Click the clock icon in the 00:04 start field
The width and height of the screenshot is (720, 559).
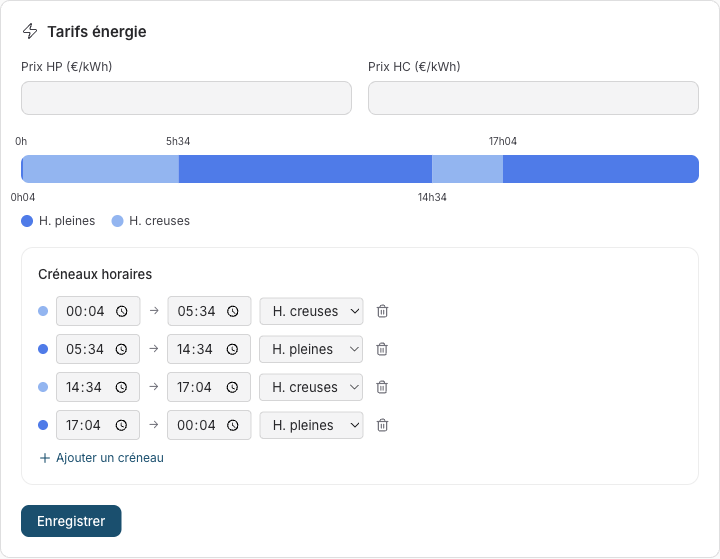coord(122,311)
